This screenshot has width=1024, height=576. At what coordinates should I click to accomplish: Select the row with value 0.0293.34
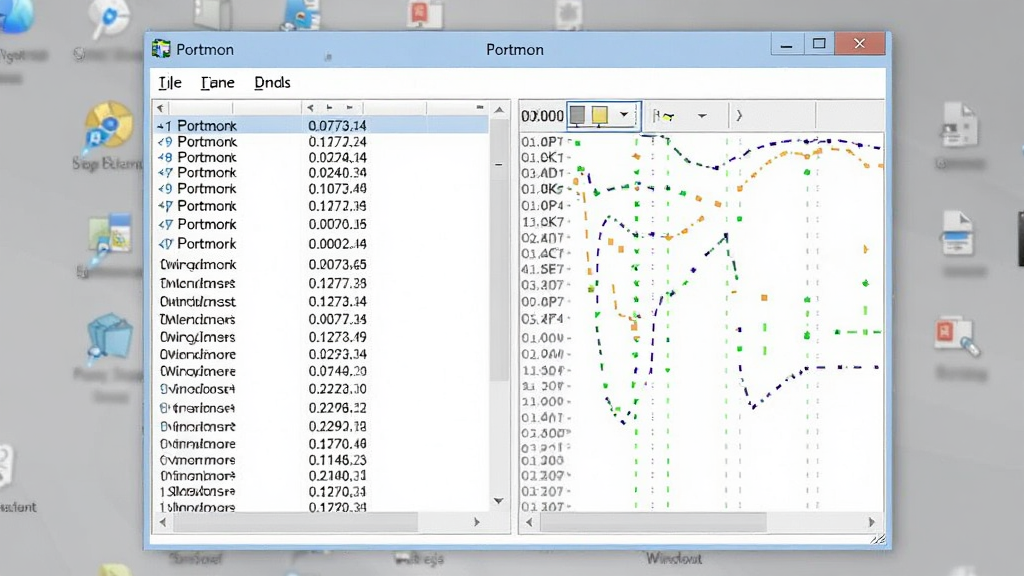(322, 354)
